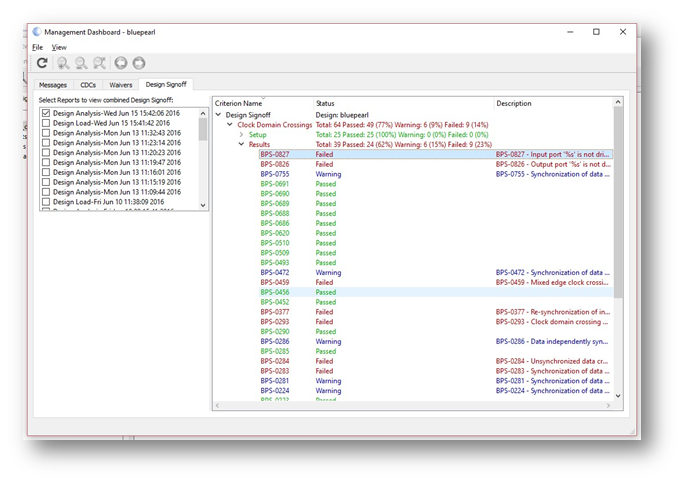Collapse the Clock Domain Crossings node
Screen dimensions: 684x483
coord(230,125)
